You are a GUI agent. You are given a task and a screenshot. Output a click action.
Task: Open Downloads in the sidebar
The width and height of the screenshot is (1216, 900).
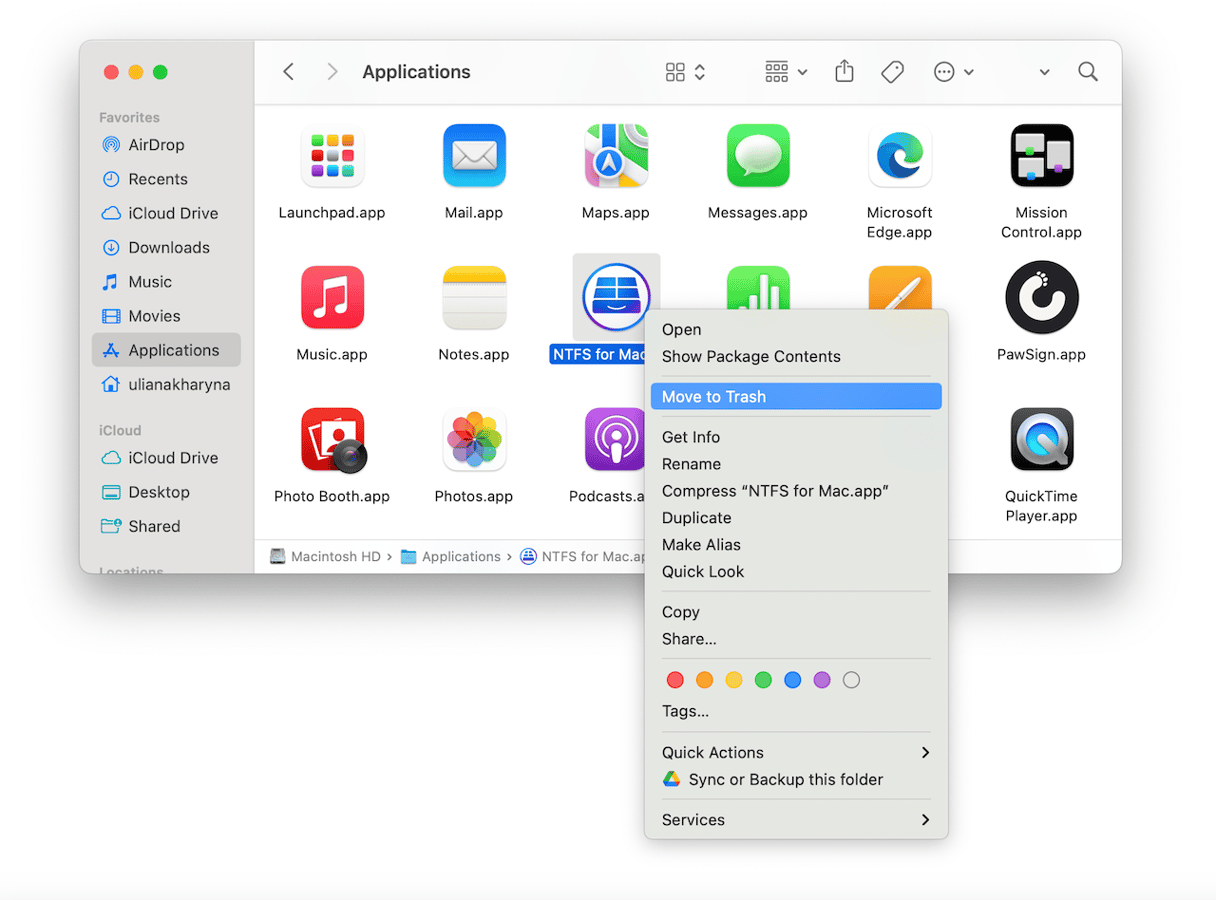point(168,248)
